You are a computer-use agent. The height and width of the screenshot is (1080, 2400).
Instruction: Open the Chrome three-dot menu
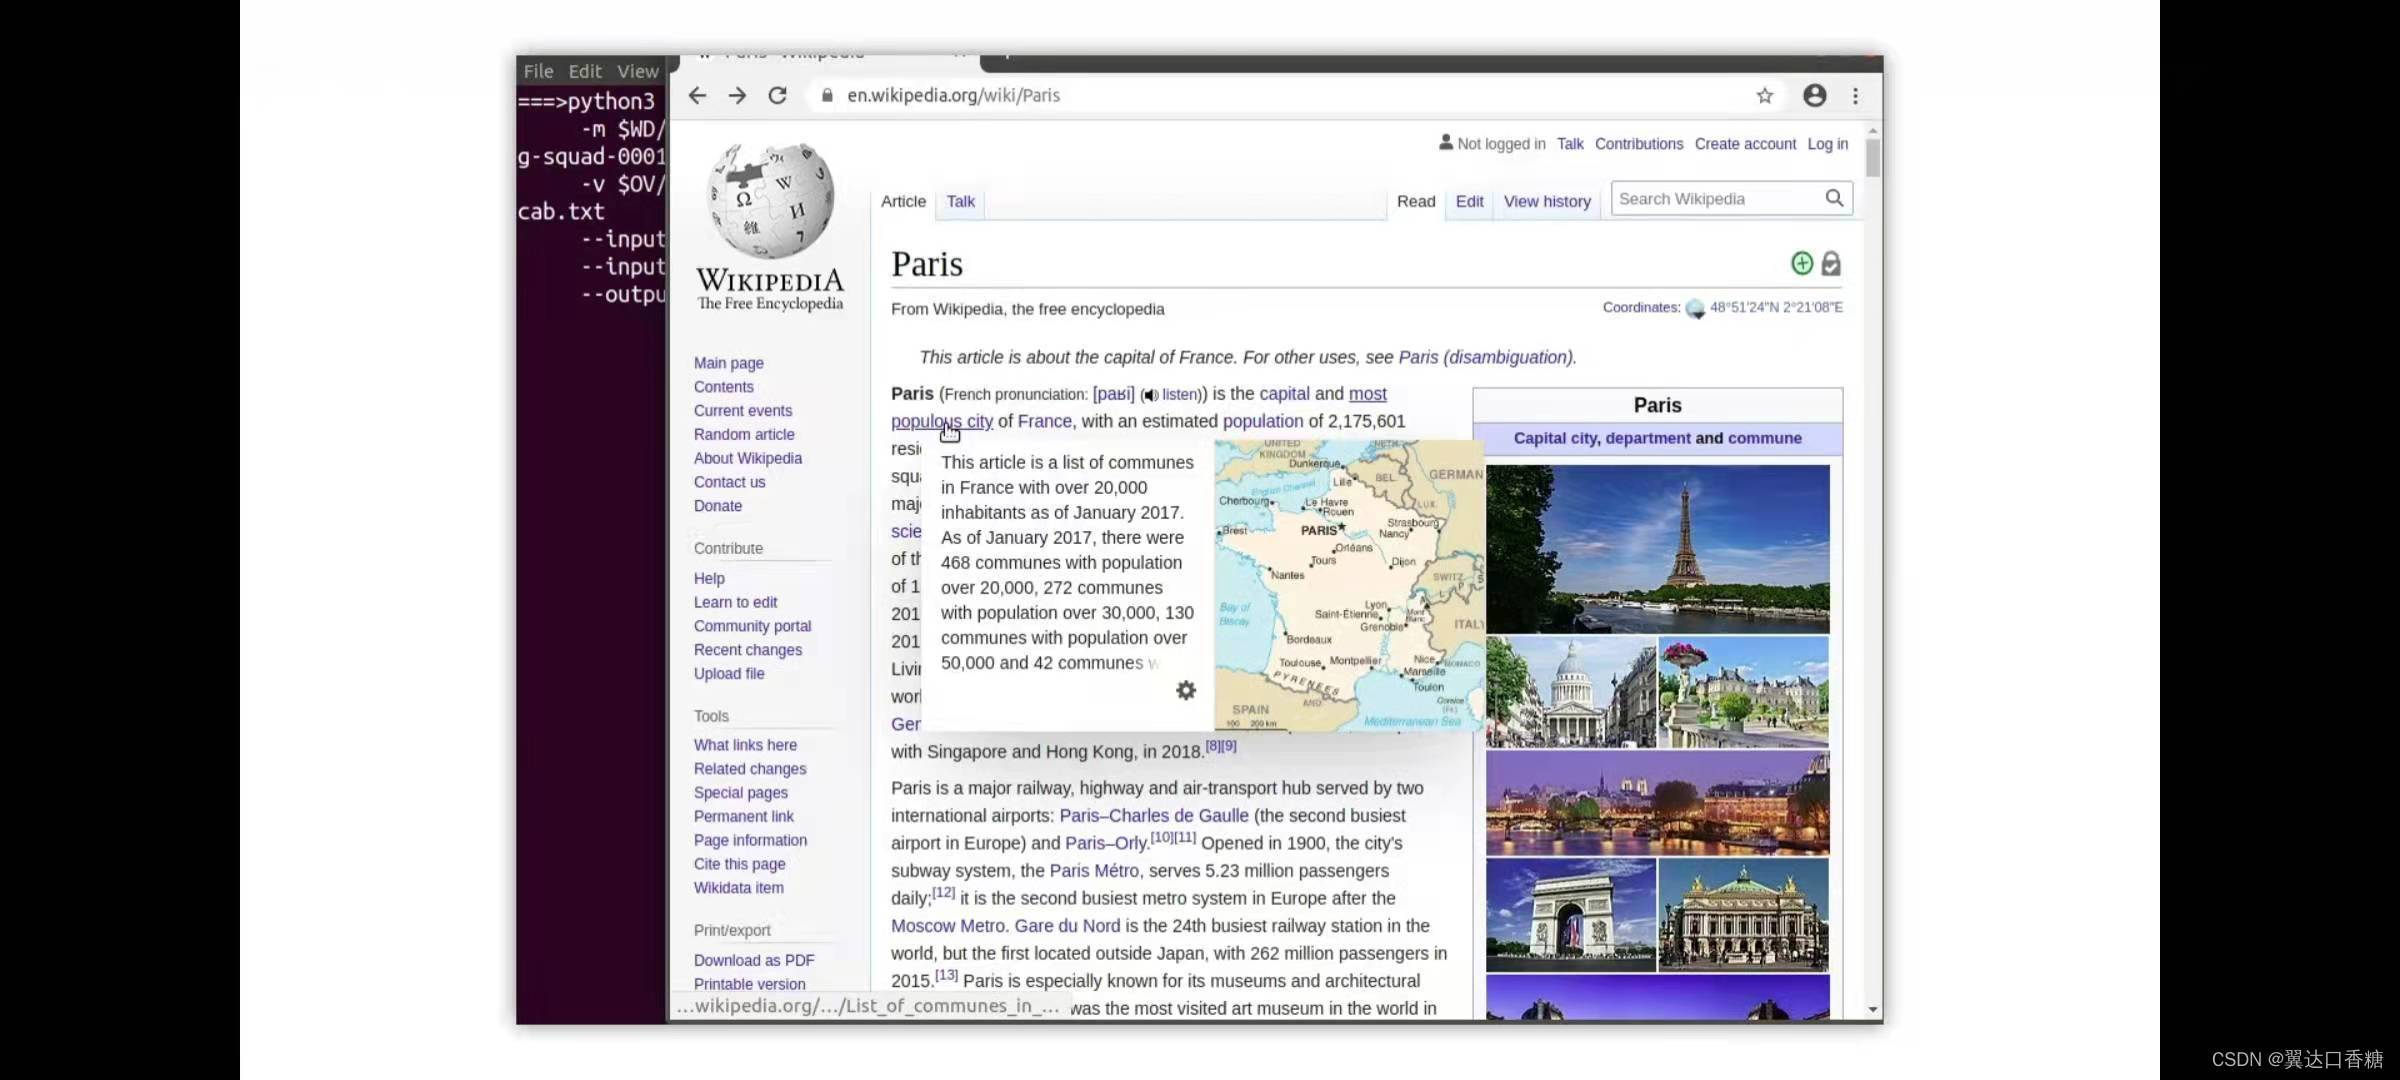[1856, 95]
